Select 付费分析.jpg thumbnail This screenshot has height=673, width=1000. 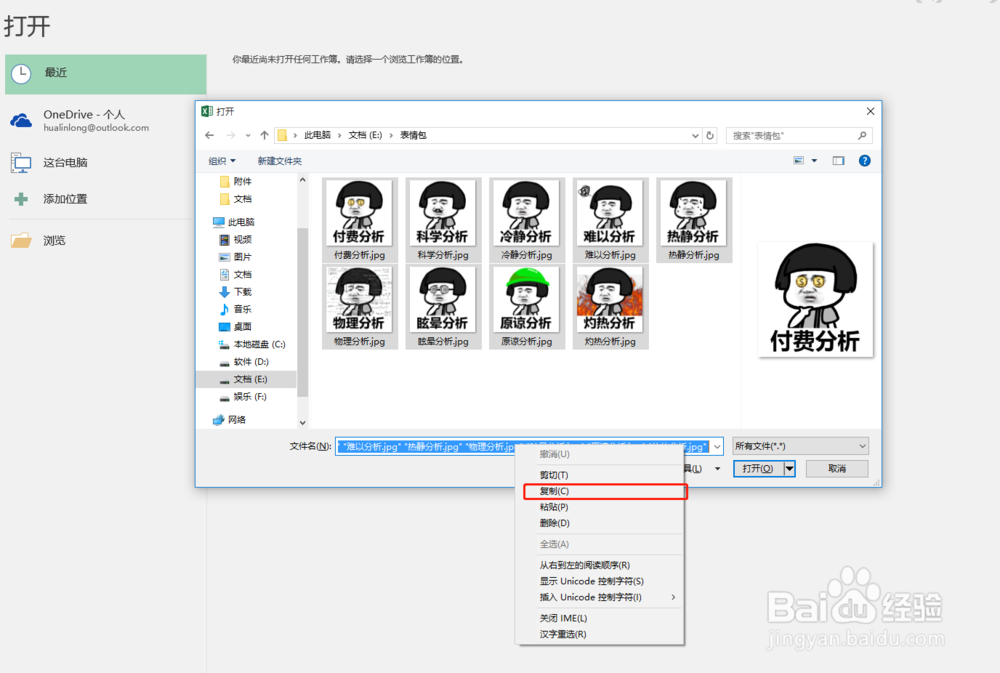359,219
